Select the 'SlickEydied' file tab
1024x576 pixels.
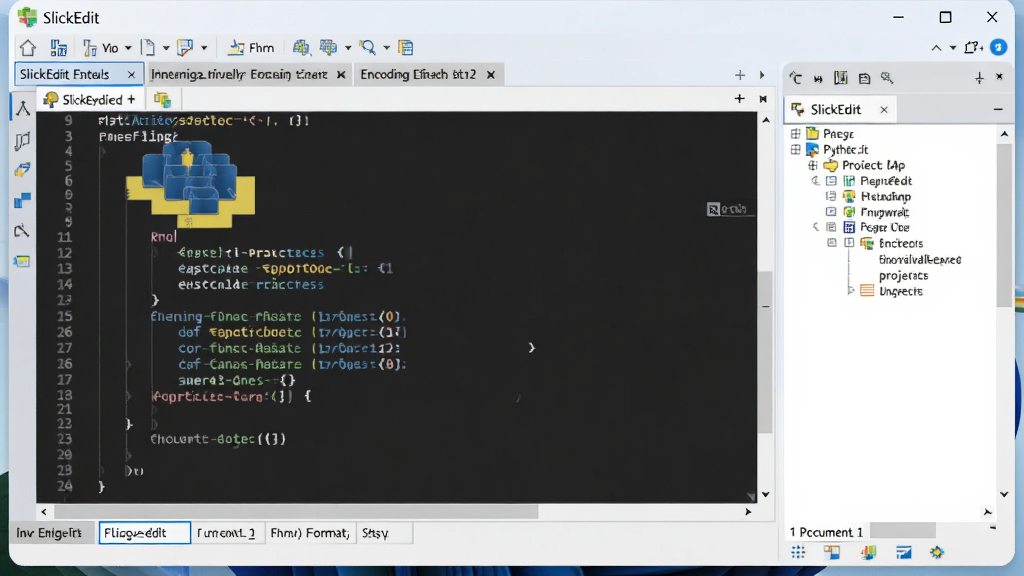(x=89, y=99)
